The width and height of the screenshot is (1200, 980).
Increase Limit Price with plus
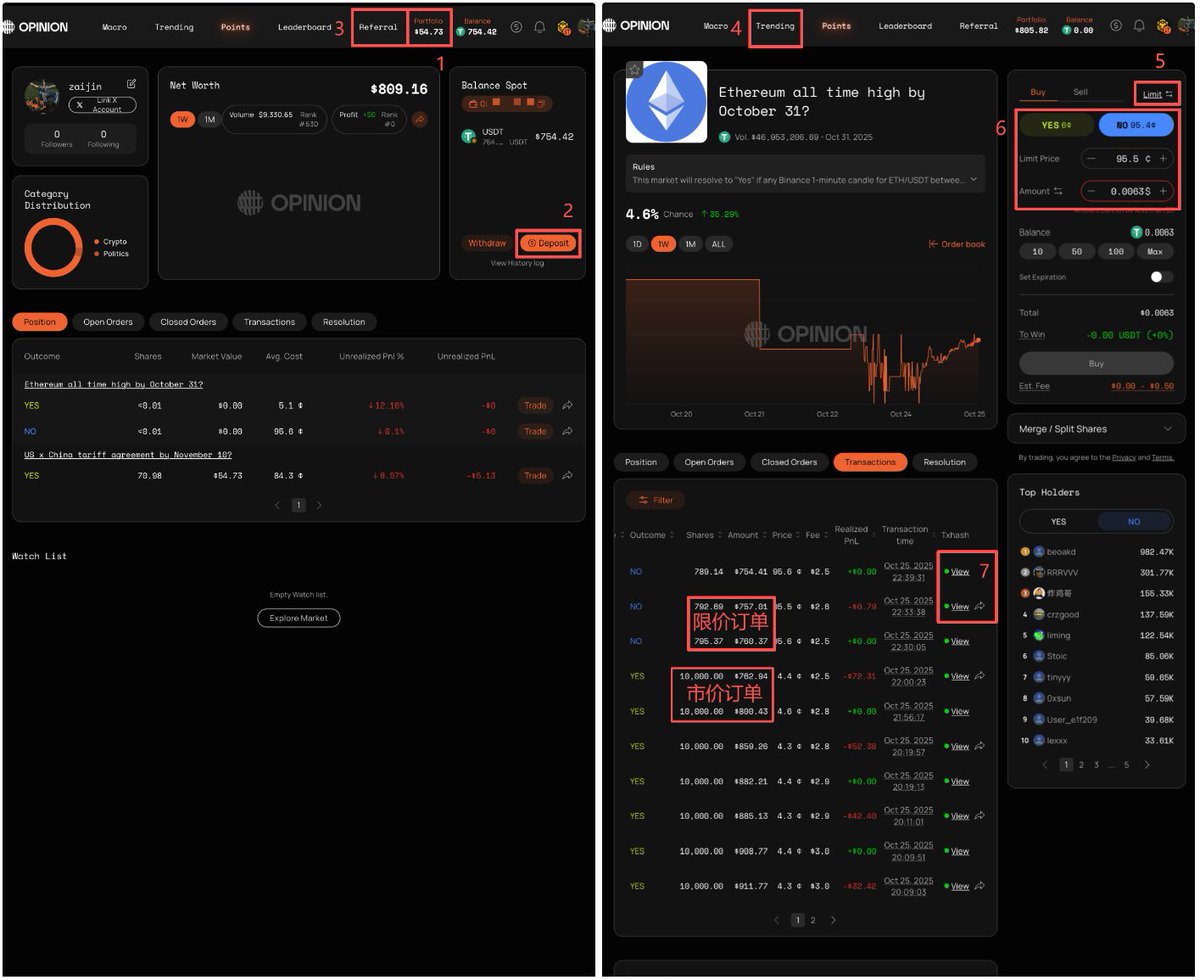point(1163,159)
